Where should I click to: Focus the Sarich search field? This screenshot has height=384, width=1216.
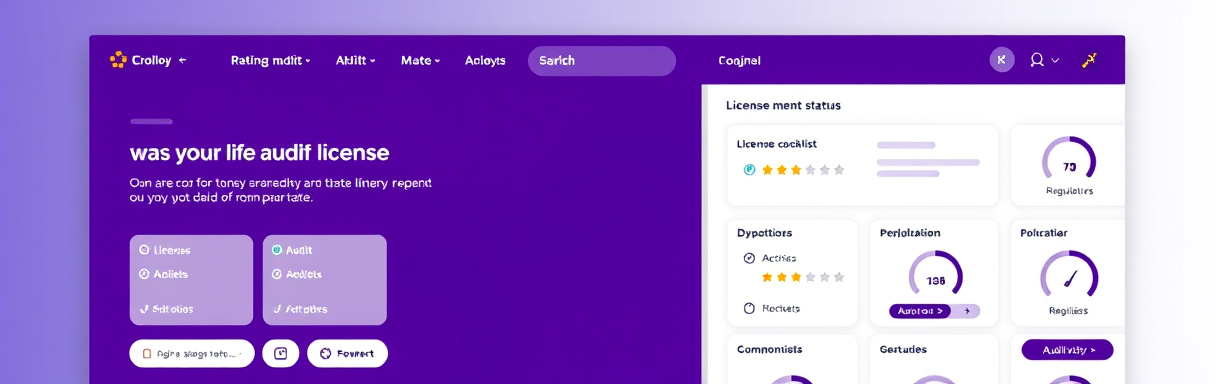click(x=602, y=61)
